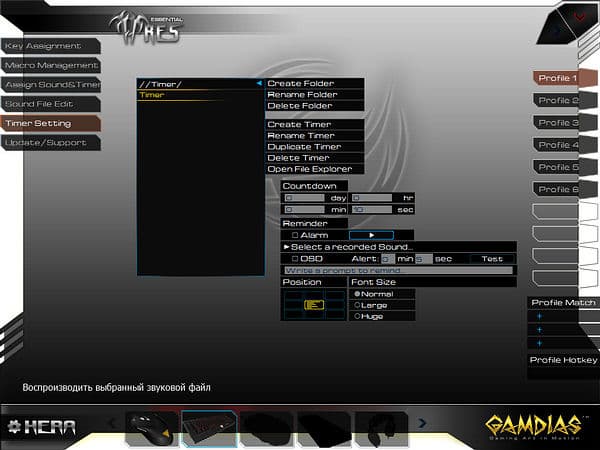Viewport: 600px width, 450px height.
Task: Click the OSD Test button
Action: (x=492, y=259)
